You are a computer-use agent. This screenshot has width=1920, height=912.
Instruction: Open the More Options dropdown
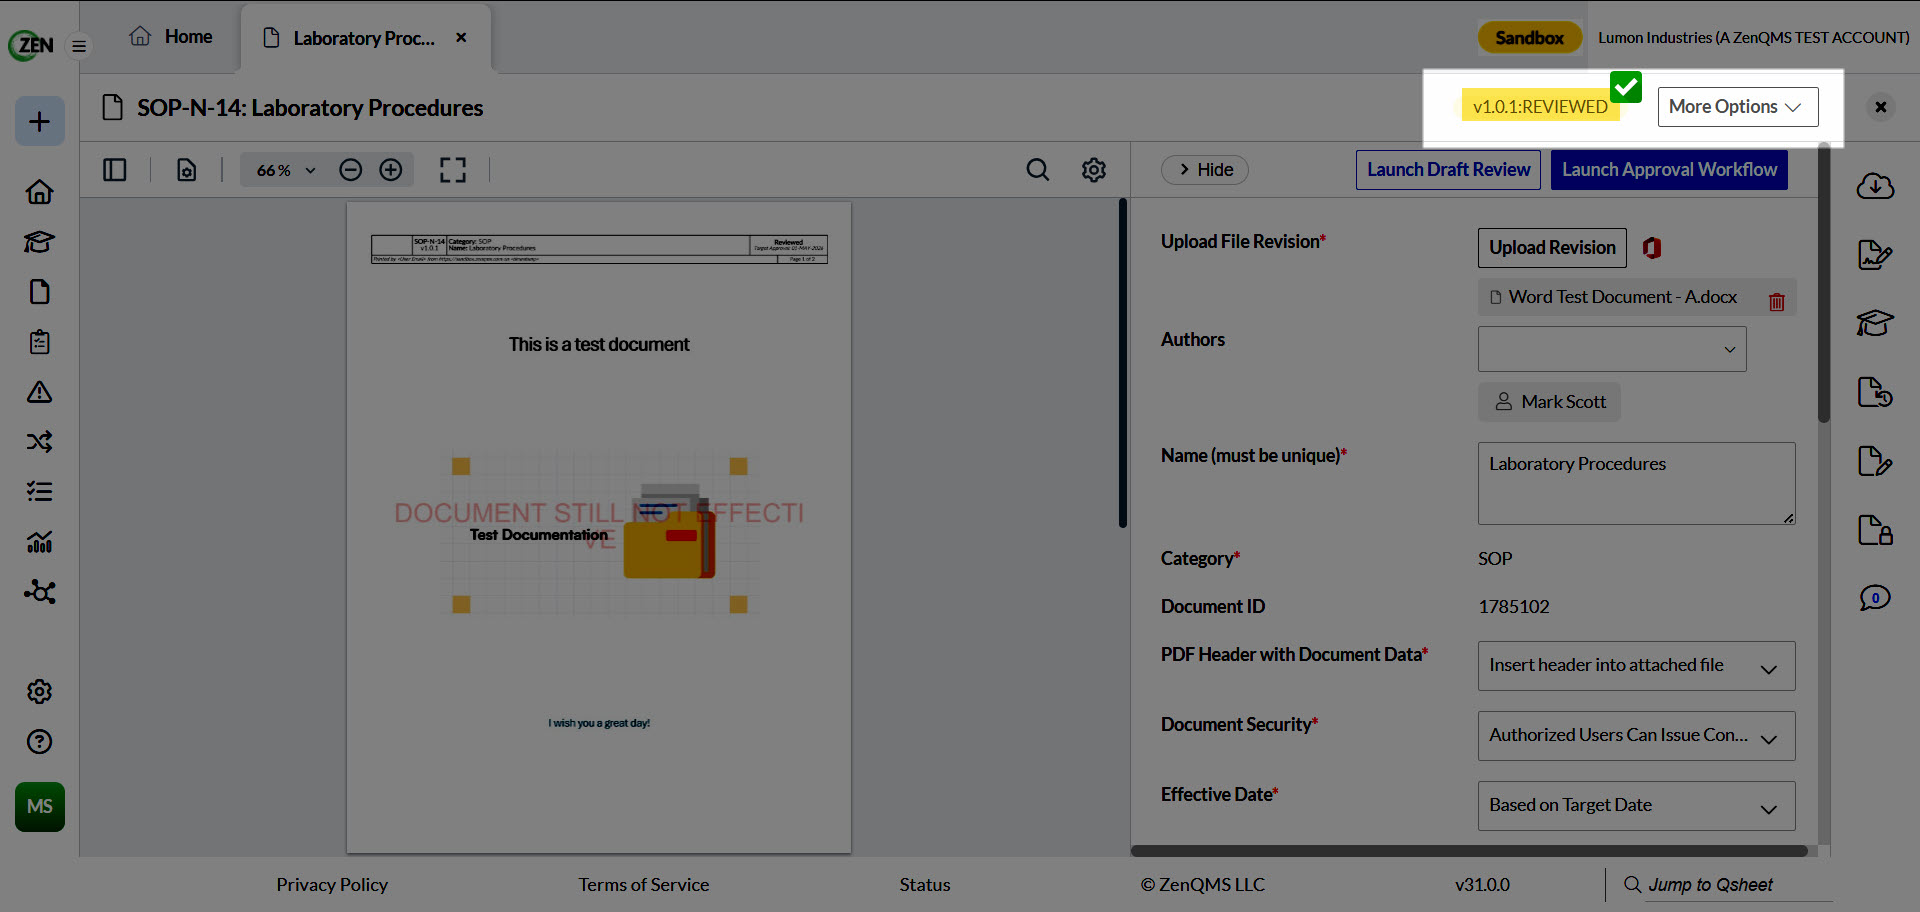(1737, 107)
